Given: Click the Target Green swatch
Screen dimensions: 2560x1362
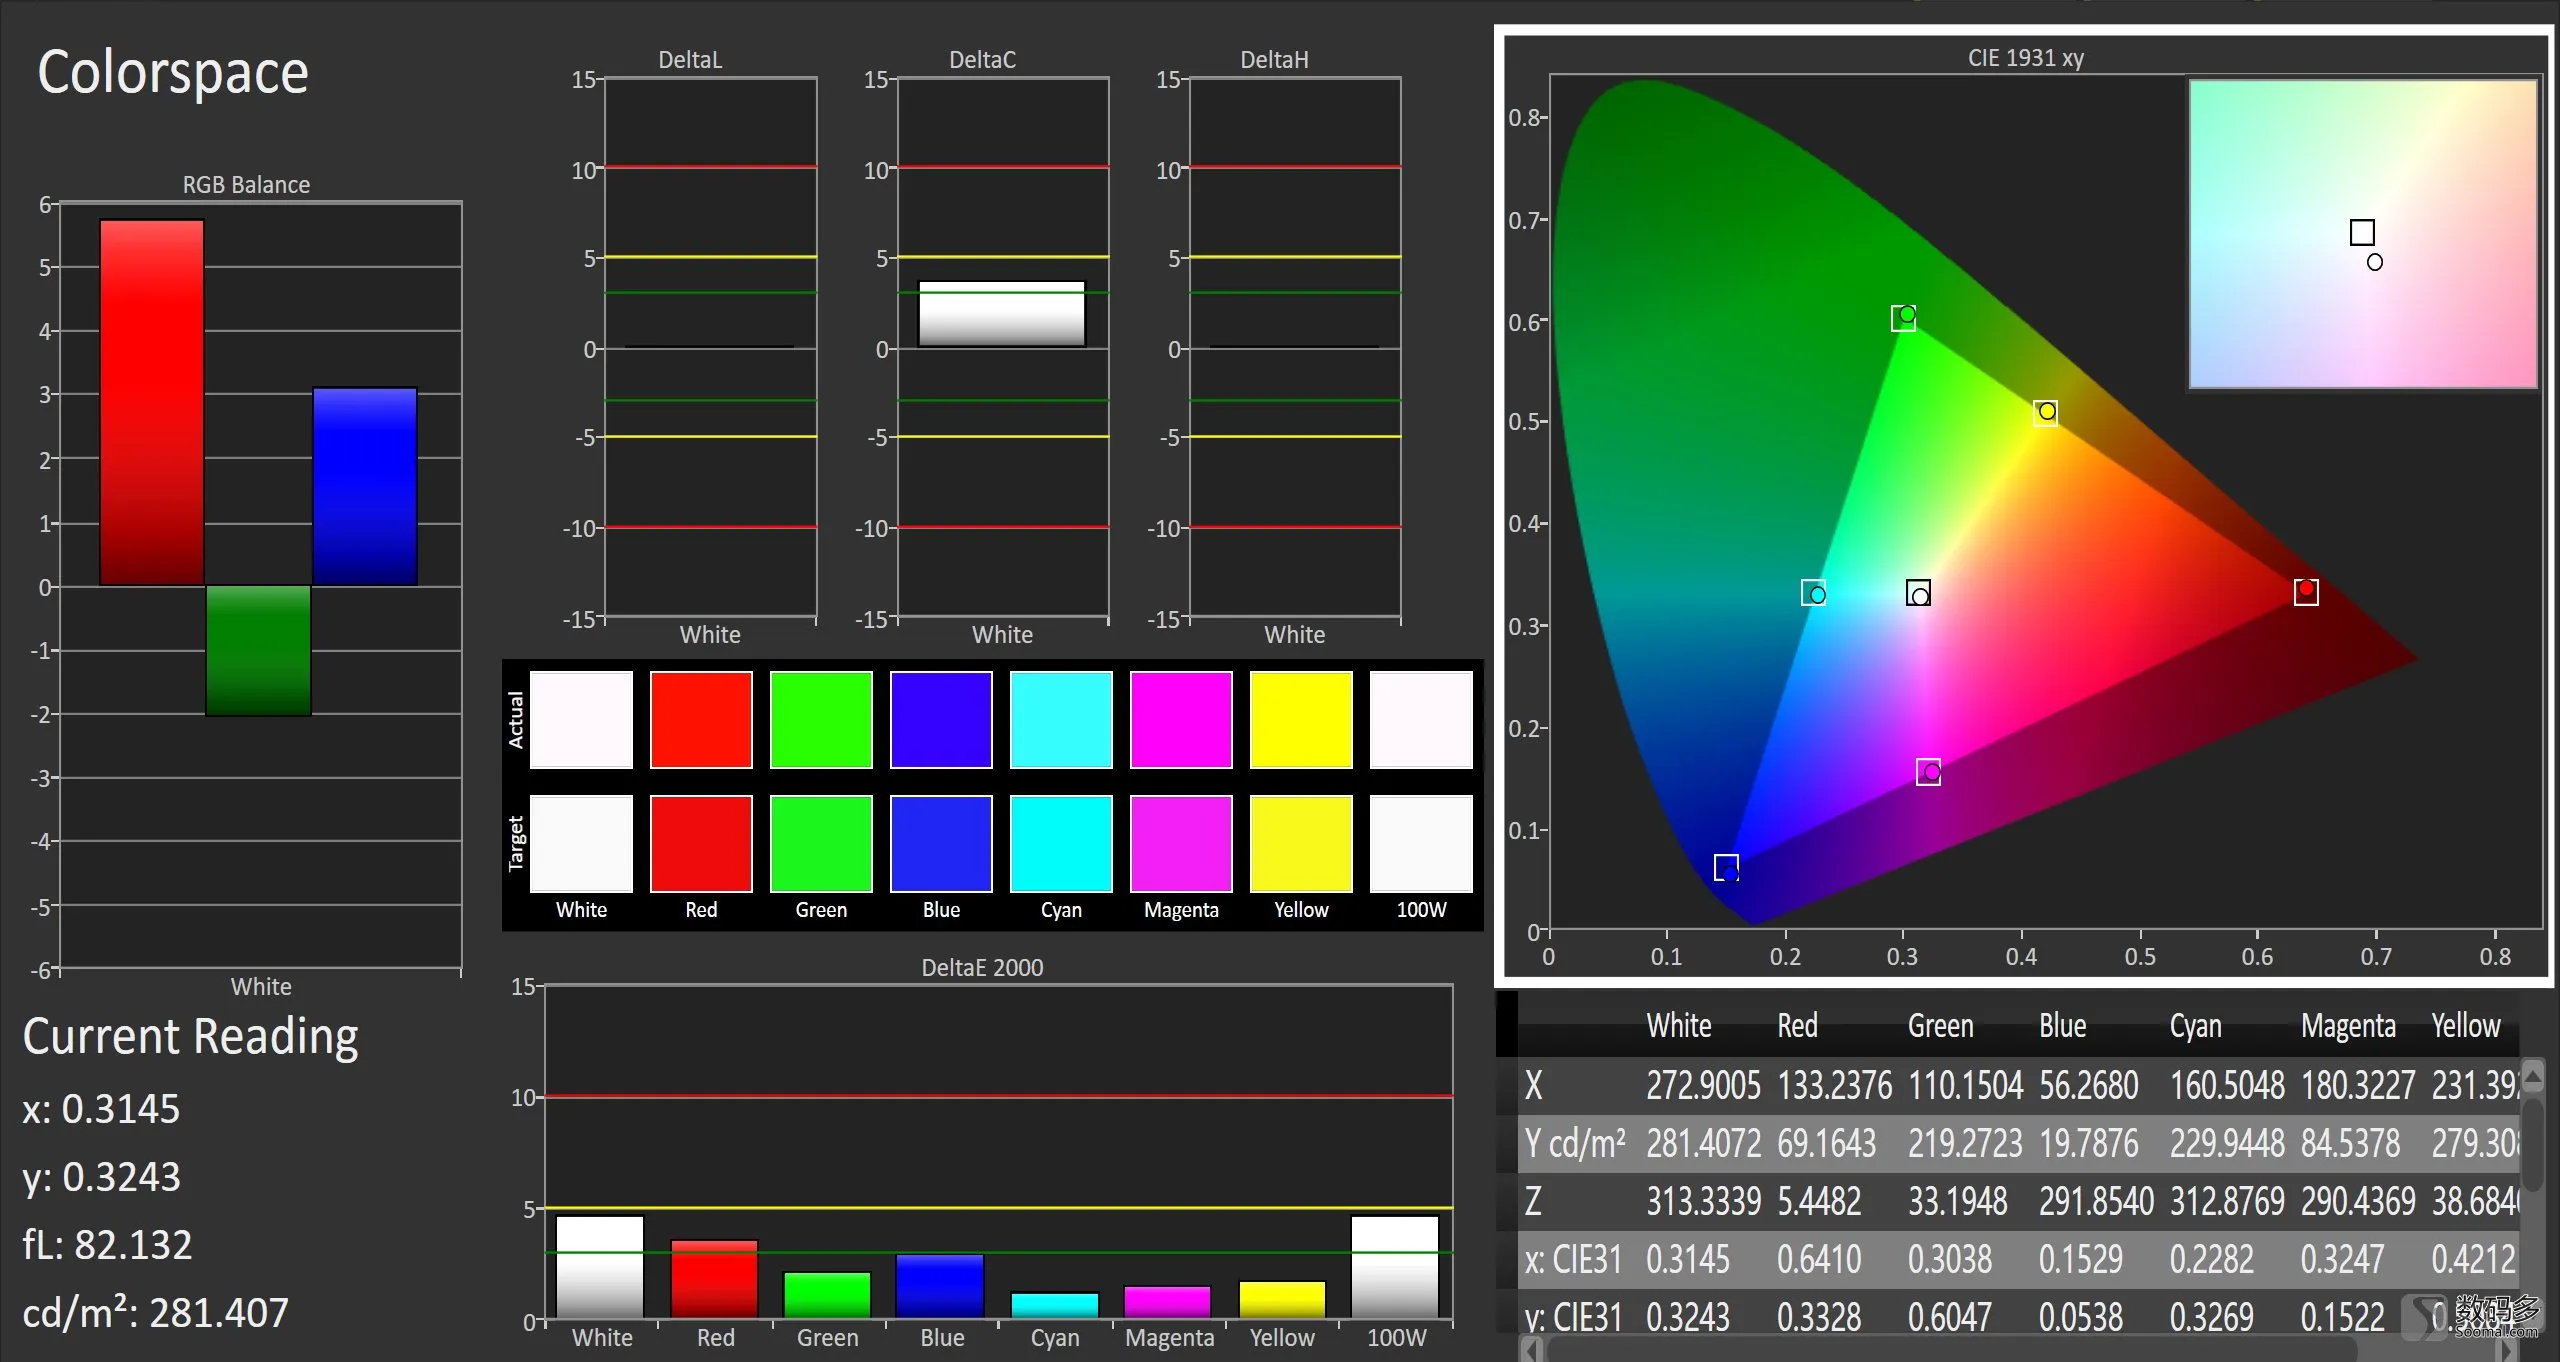Looking at the screenshot, I should tap(821, 844).
